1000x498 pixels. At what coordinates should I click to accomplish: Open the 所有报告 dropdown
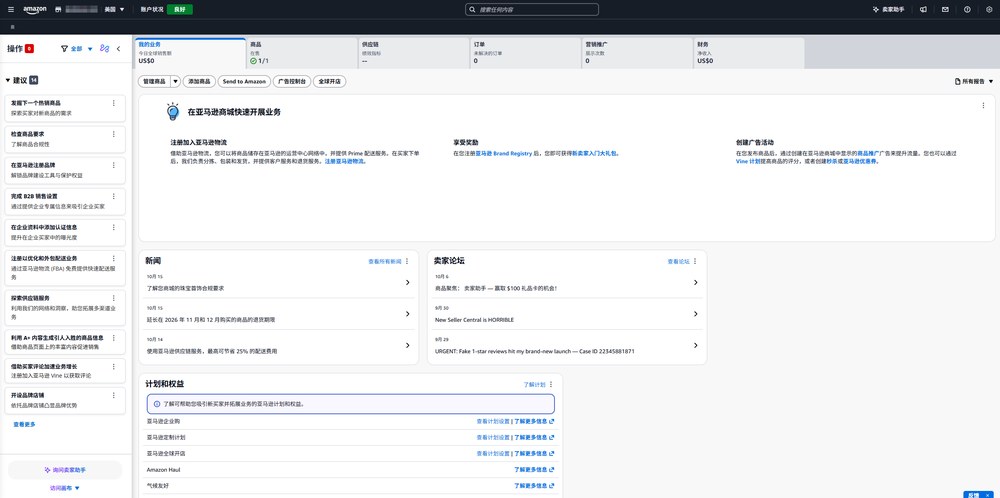point(974,82)
